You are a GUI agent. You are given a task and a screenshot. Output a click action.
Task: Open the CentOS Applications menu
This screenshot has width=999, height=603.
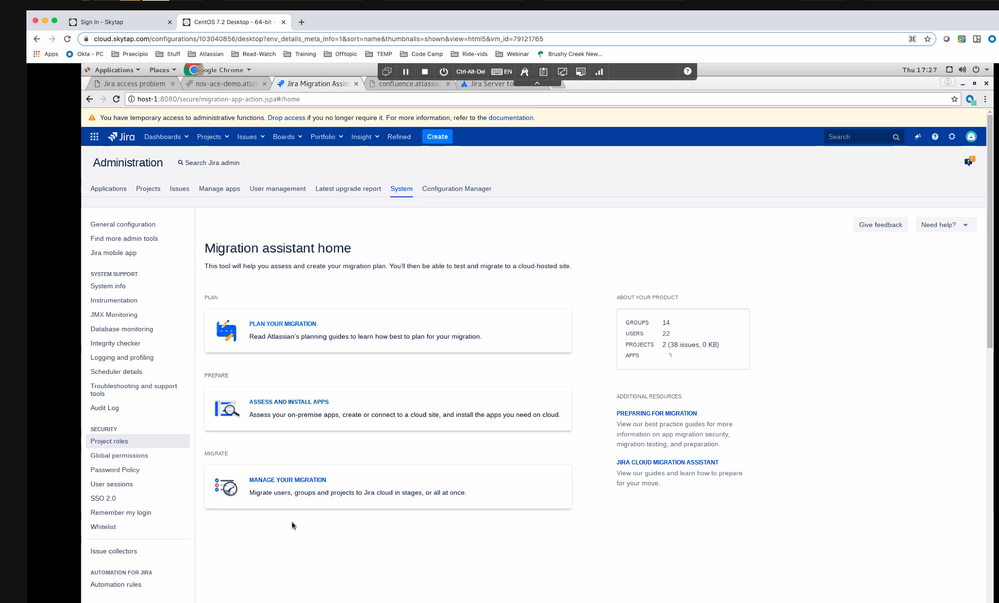(117, 69)
